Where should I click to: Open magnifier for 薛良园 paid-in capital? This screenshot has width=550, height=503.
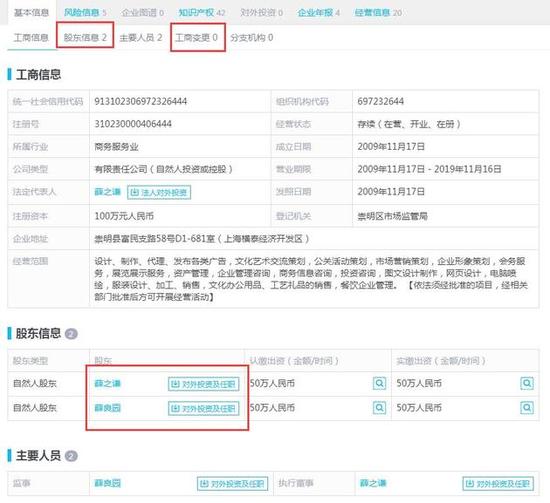527,408
